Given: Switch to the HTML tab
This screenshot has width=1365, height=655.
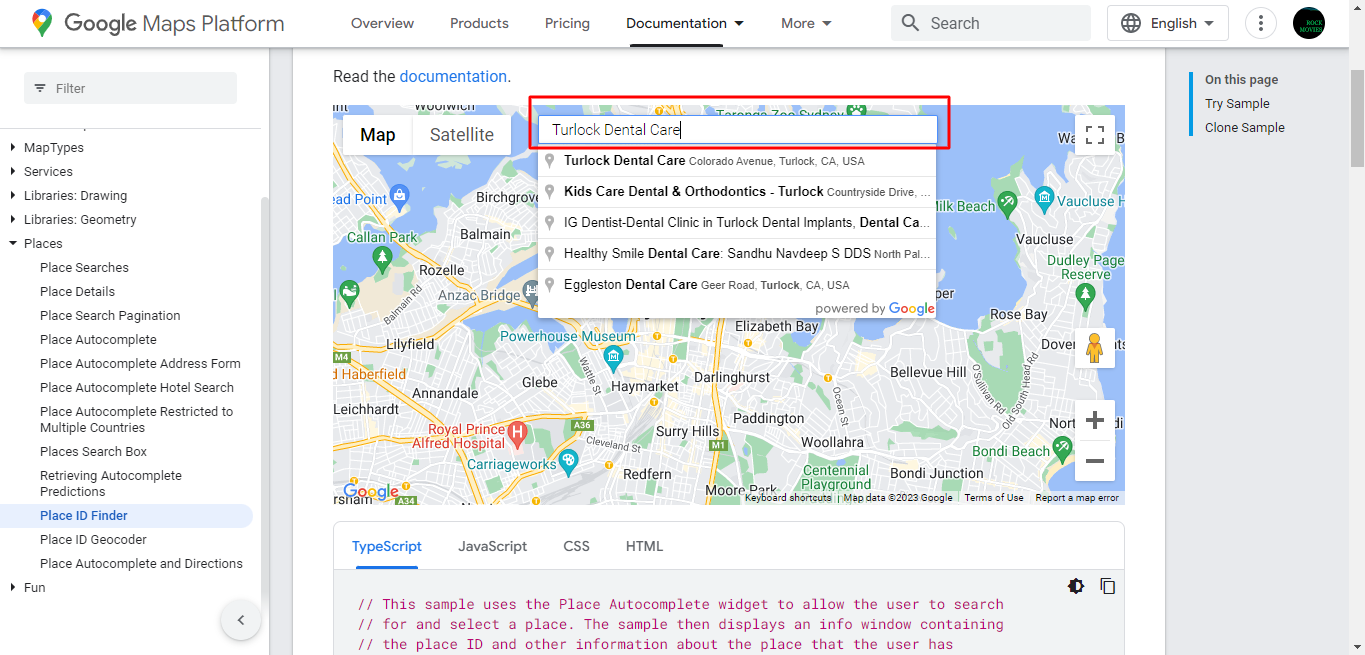Looking at the screenshot, I should point(645,546).
